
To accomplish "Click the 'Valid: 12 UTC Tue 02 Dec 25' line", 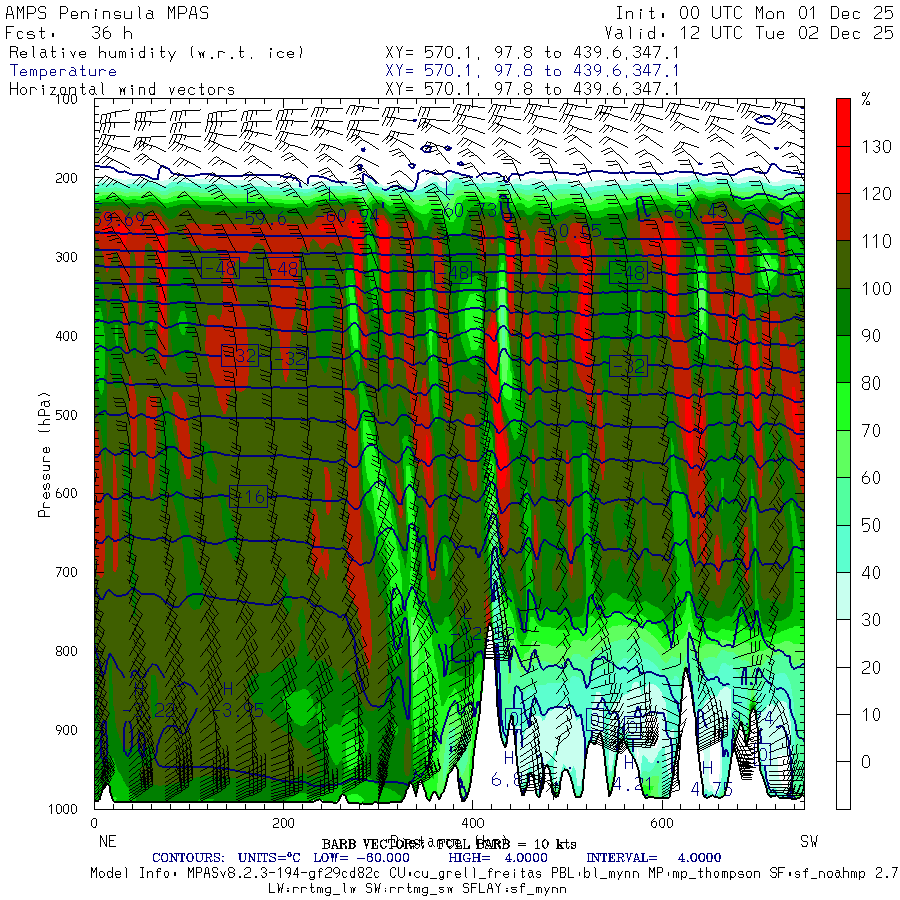I will pos(748,33).
